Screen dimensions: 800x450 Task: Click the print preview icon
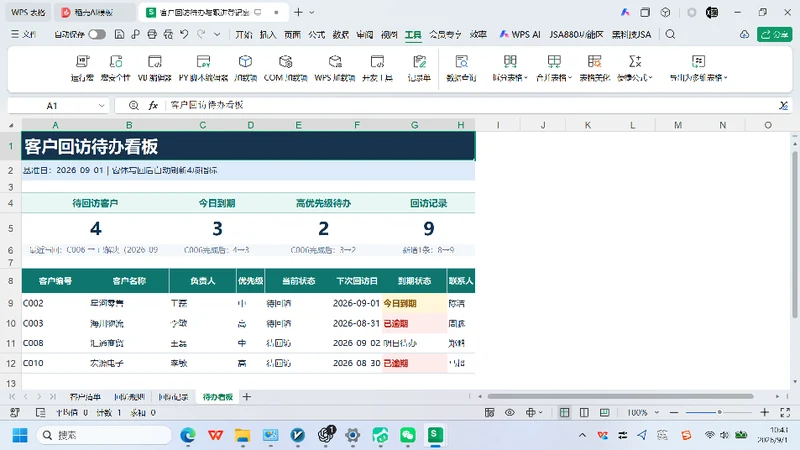tap(168, 34)
